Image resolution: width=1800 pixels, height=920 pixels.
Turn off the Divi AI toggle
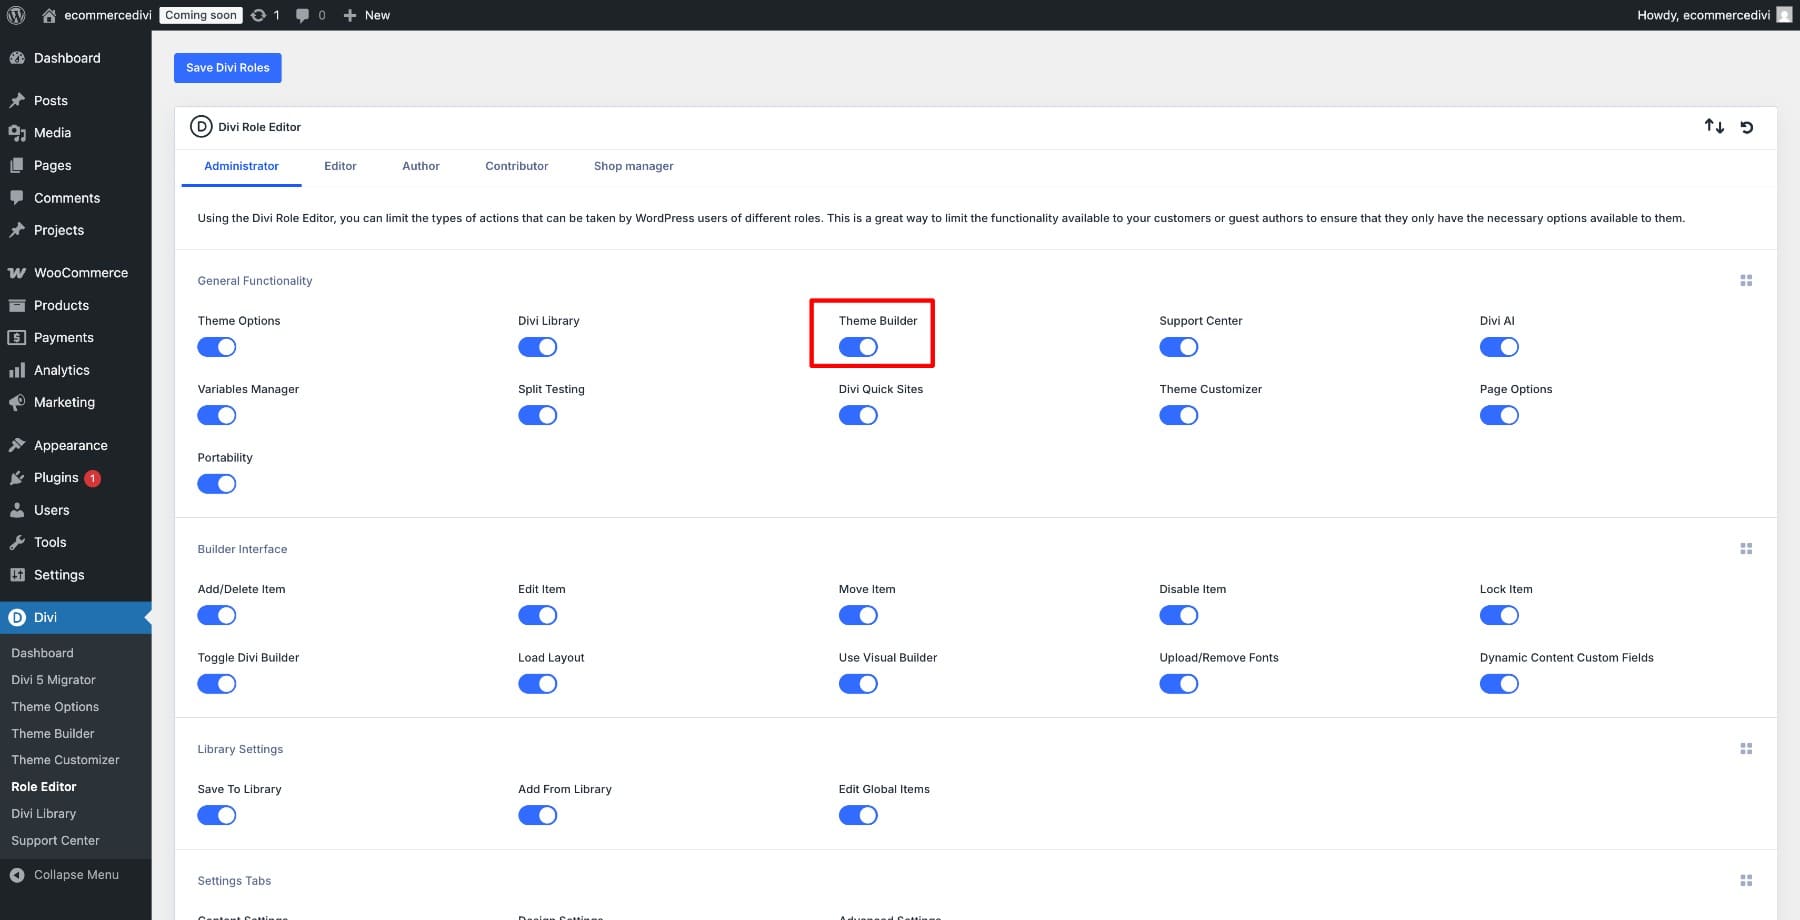[x=1500, y=347]
